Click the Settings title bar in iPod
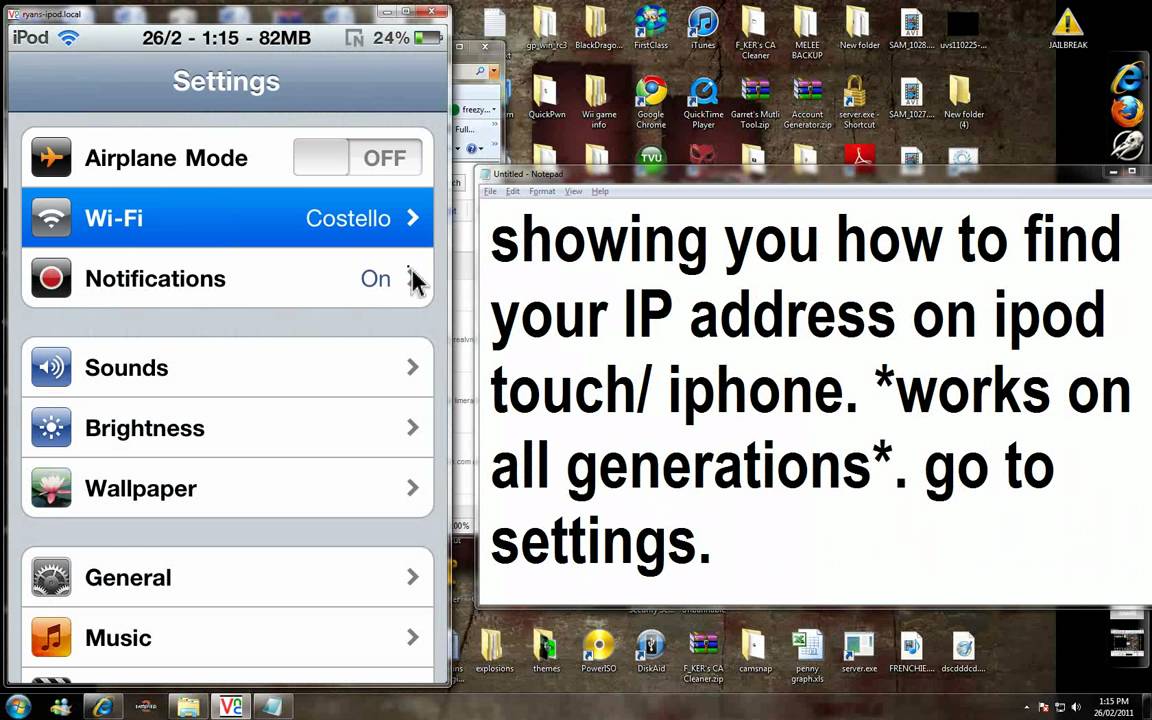1152x720 pixels. coord(228,81)
